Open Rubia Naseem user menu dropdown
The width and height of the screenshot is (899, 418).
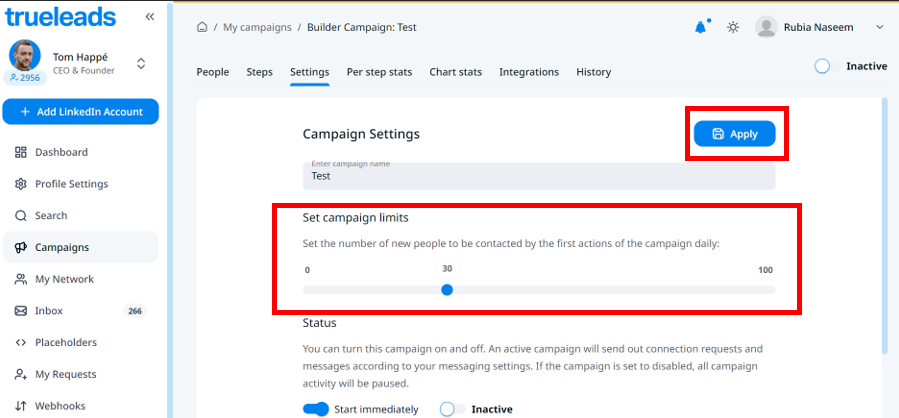pyautogui.click(x=879, y=27)
